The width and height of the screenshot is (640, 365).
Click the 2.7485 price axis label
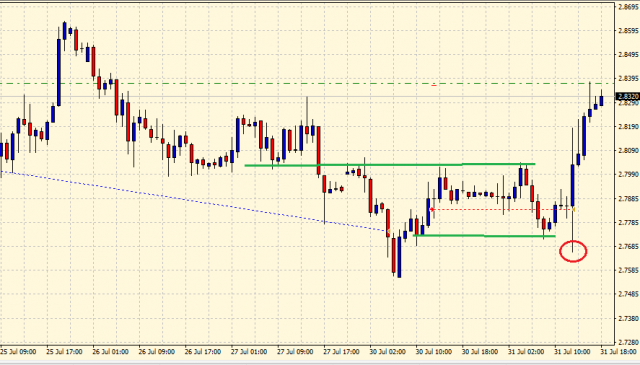pos(629,294)
